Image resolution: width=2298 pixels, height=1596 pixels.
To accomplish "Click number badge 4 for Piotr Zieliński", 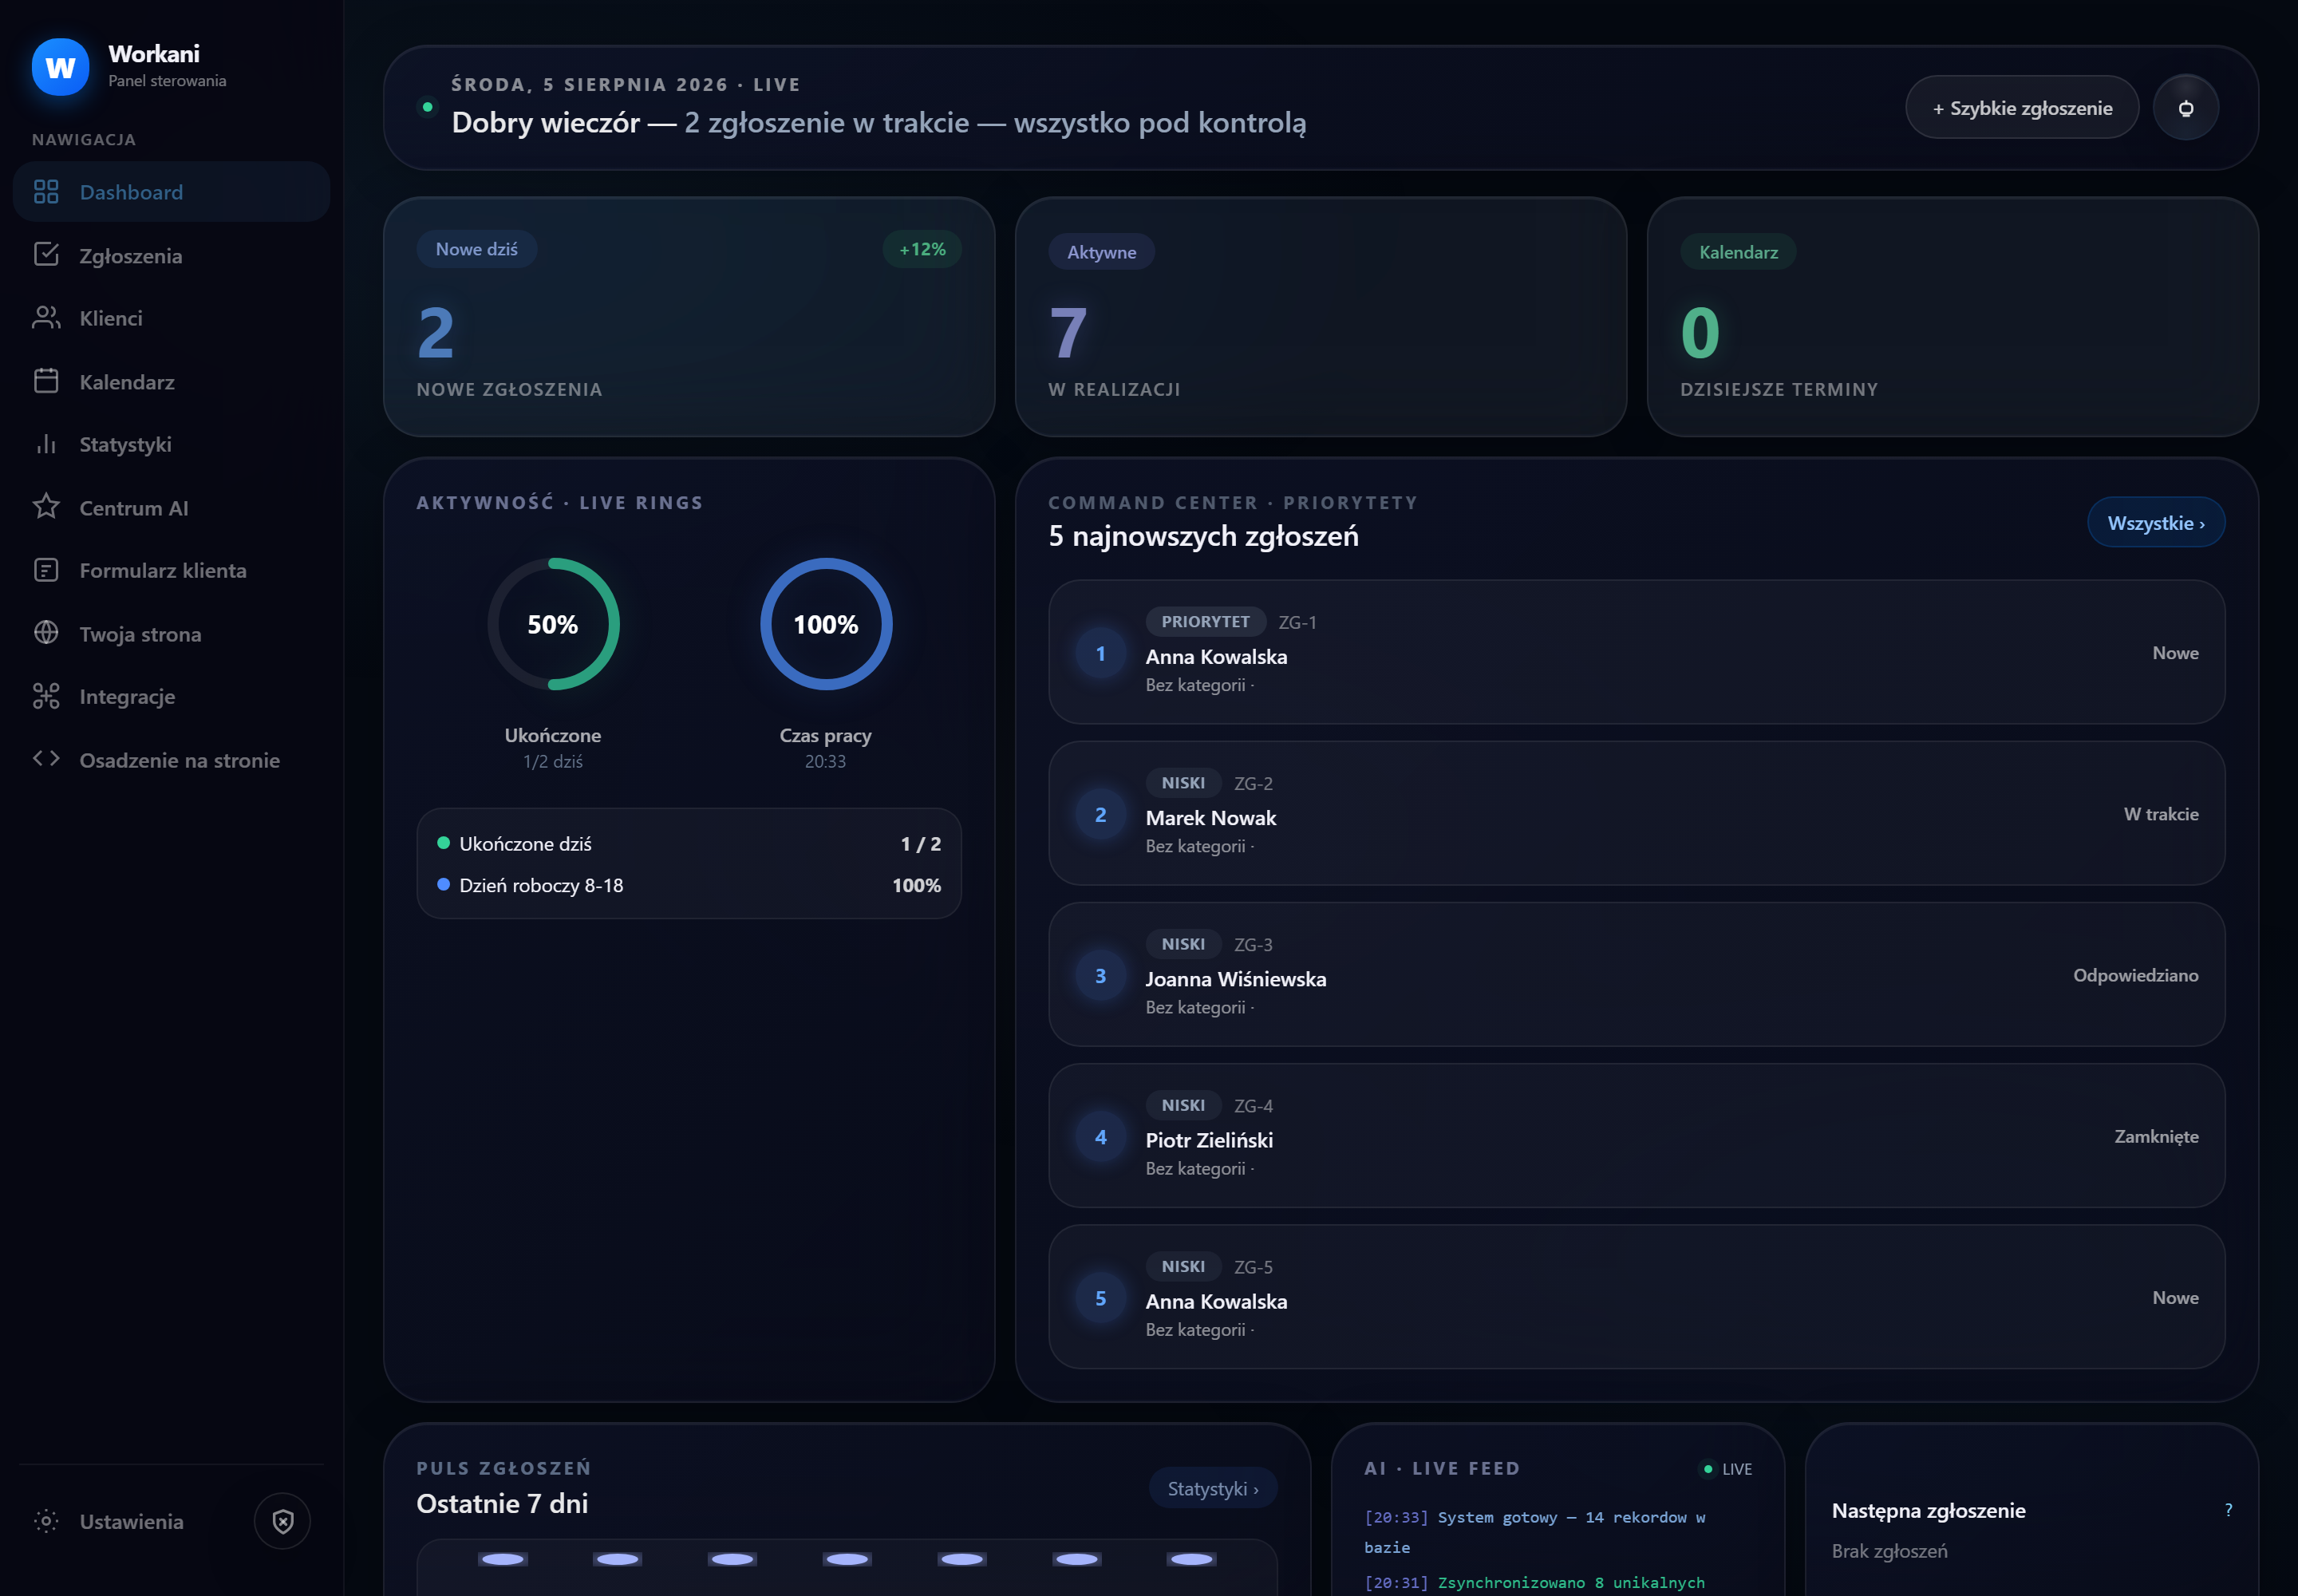I will (1100, 1136).
